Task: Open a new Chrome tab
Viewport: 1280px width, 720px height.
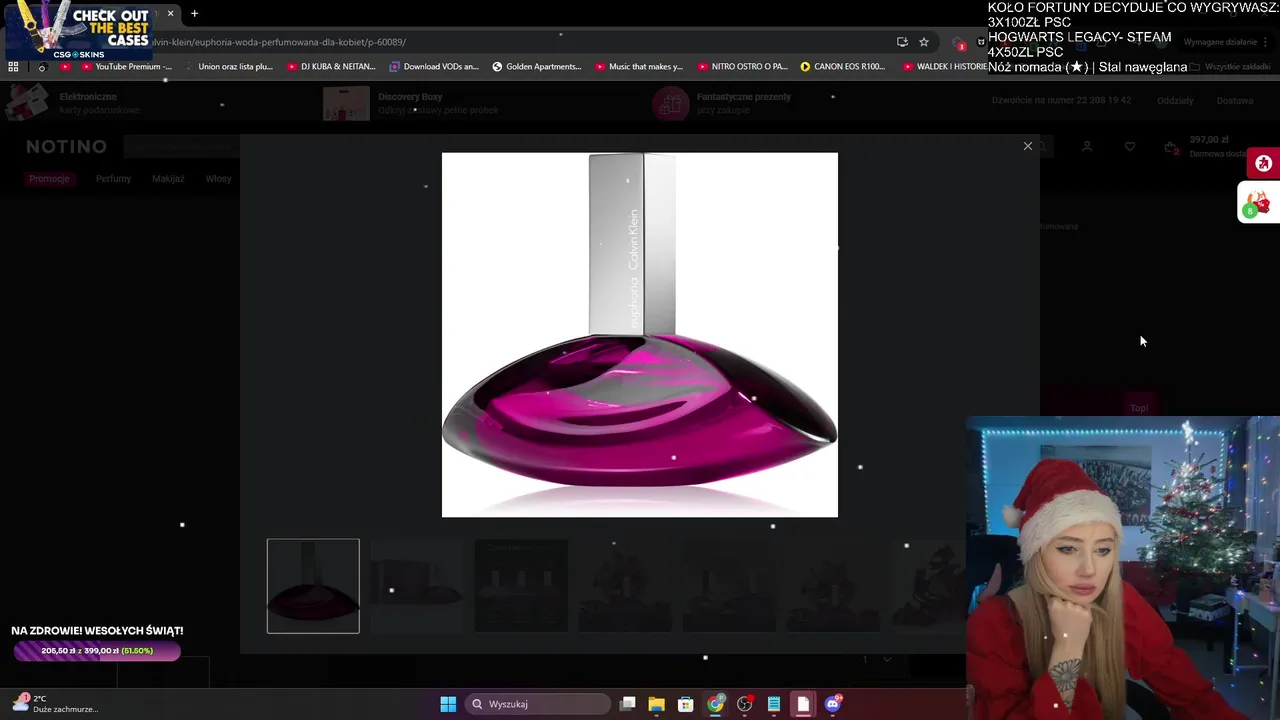Action: pyautogui.click(x=194, y=14)
